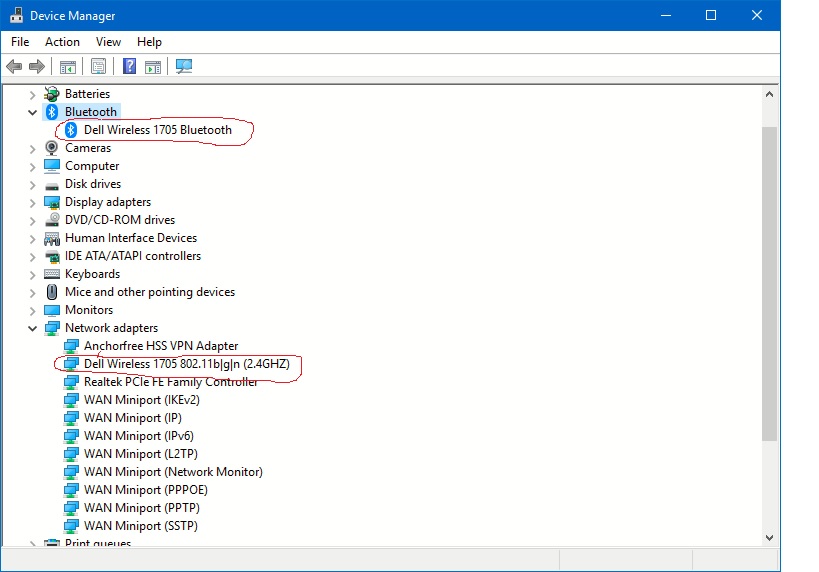The width and height of the screenshot is (819, 572).
Task: Select WAN Miniport (Network Monitor)
Action: point(173,472)
